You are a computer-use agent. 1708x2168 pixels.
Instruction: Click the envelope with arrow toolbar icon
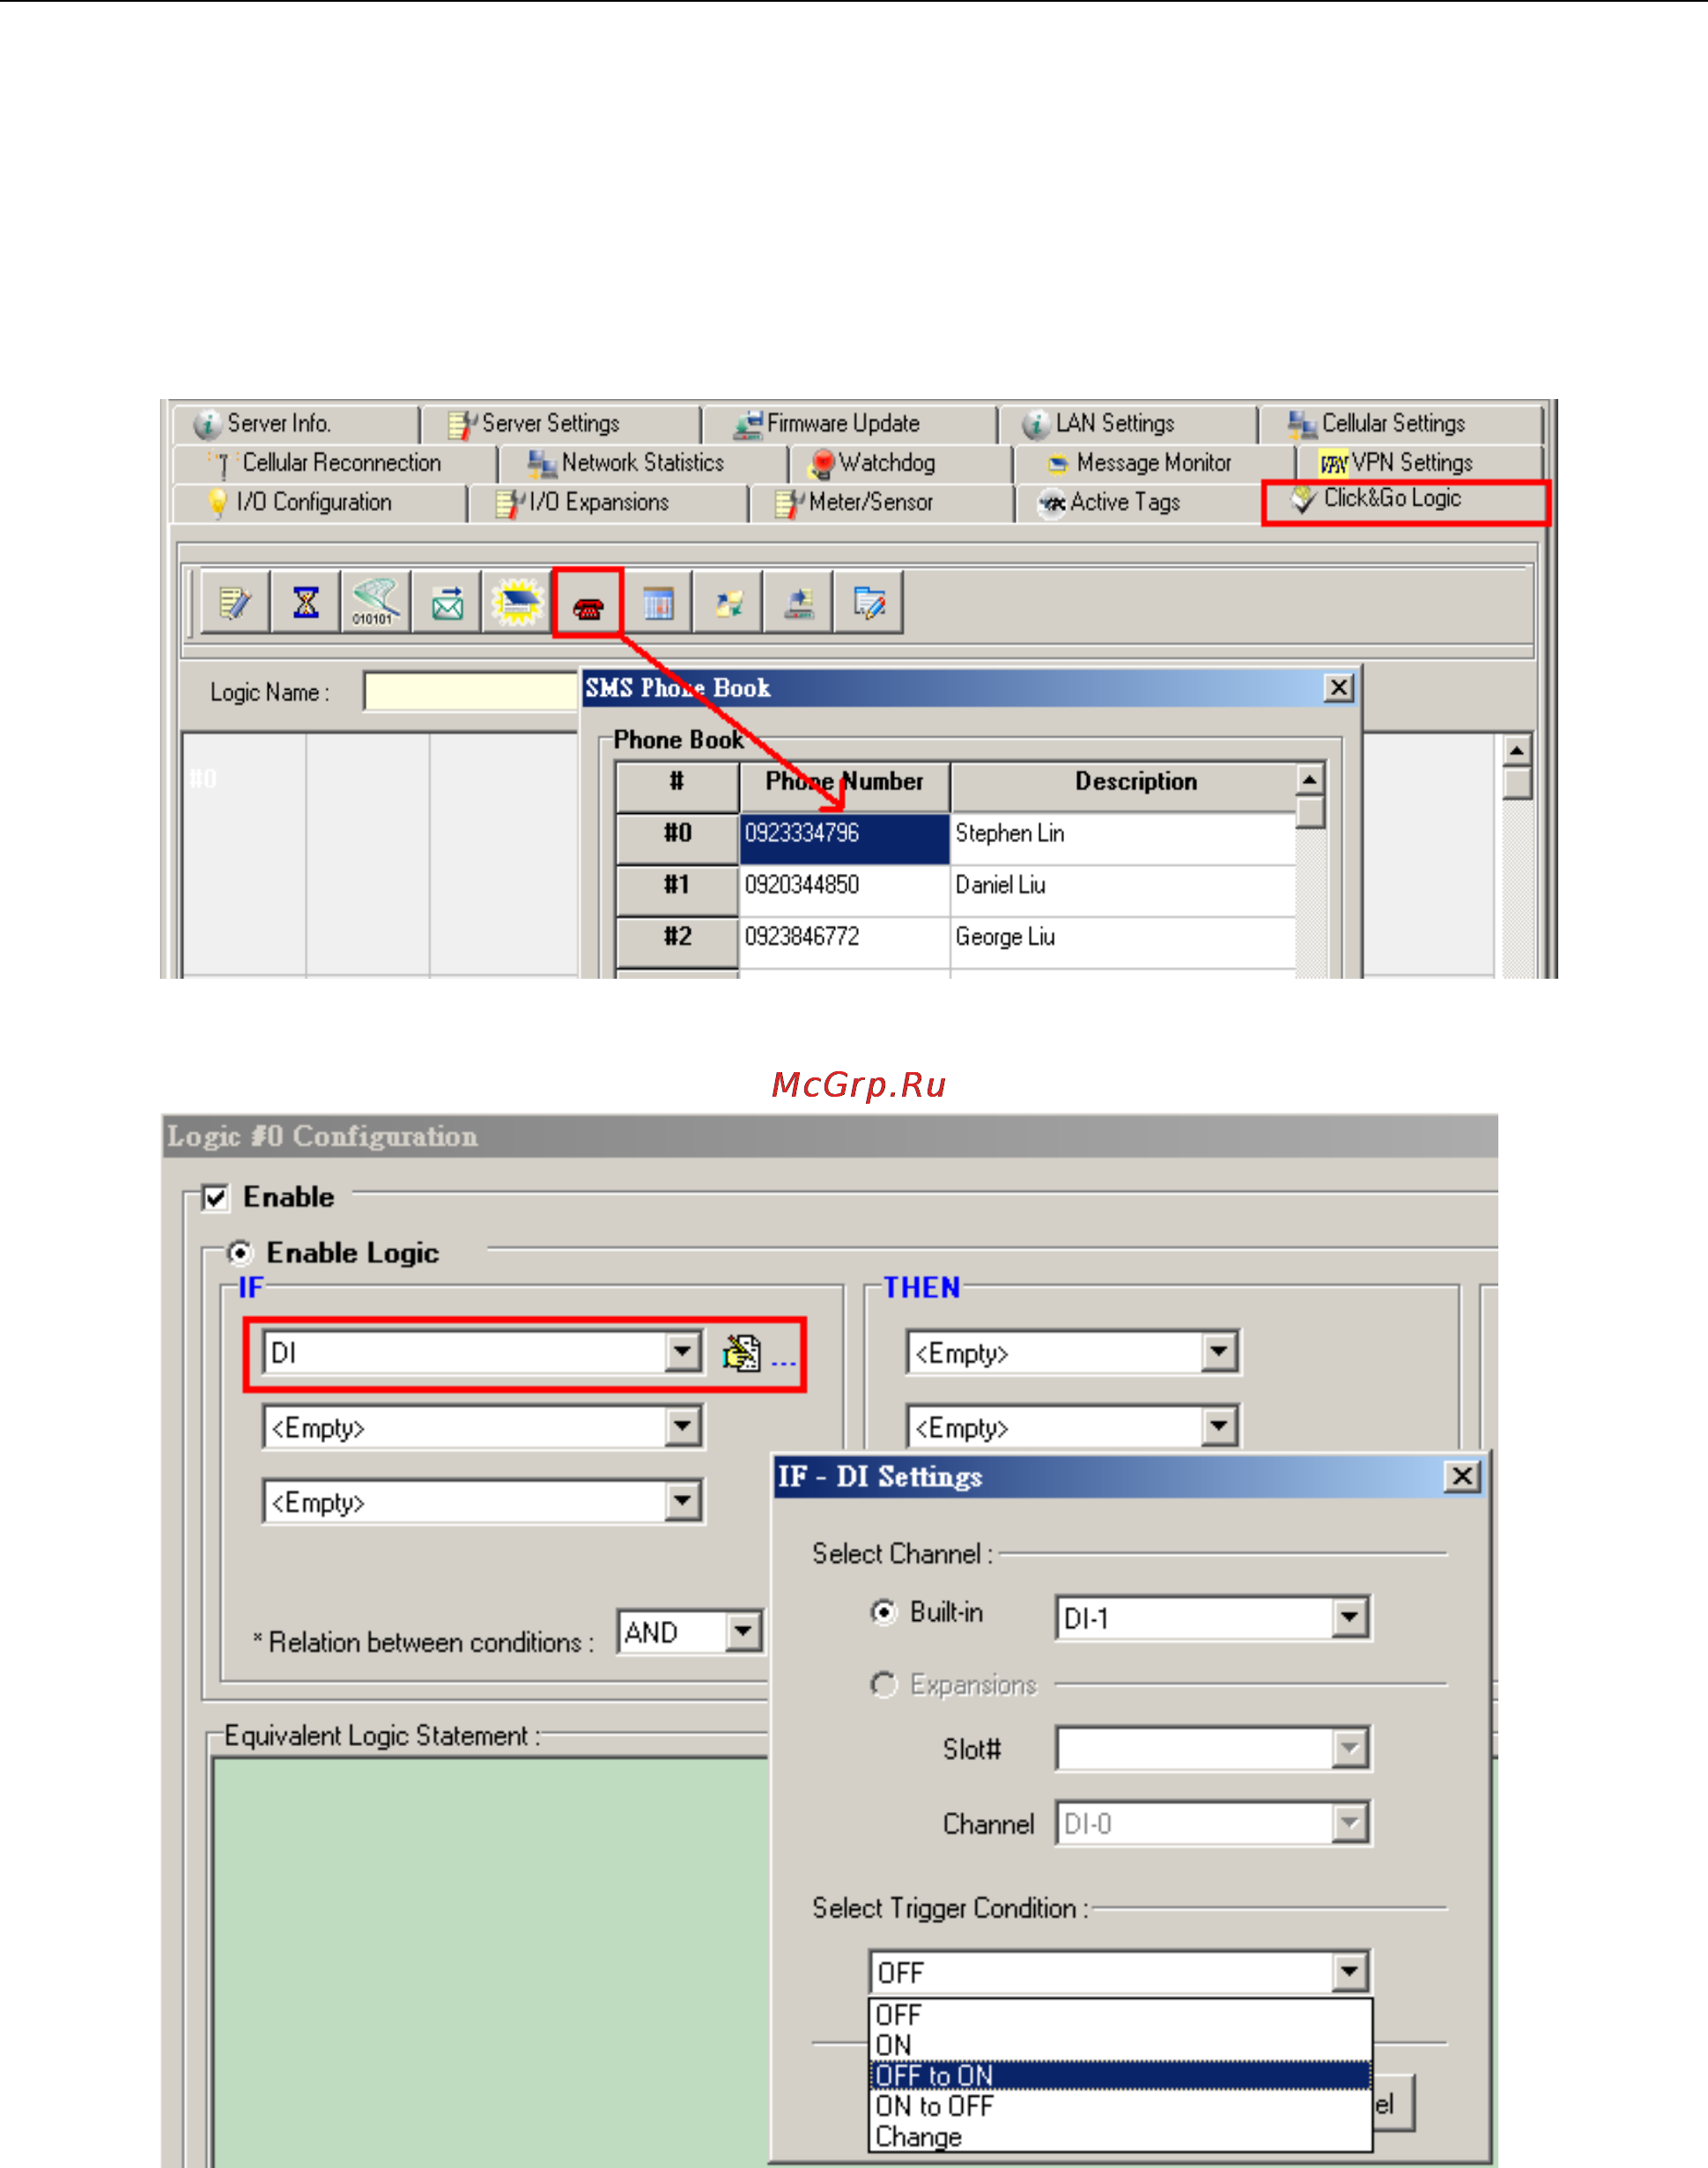pos(447,603)
